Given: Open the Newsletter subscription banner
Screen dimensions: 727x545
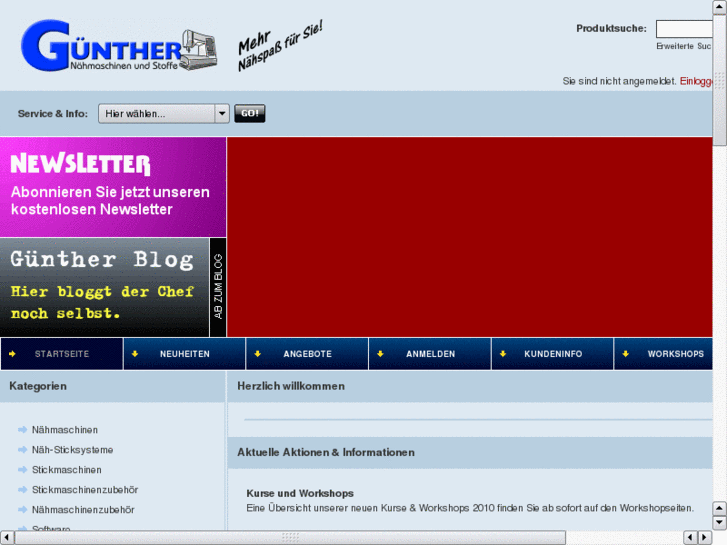Looking at the screenshot, I should [113, 187].
